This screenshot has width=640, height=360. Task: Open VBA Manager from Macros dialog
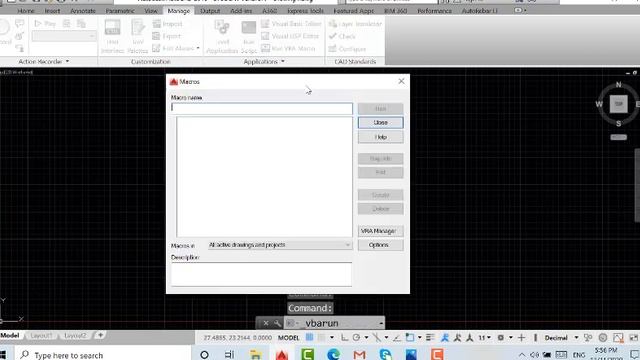point(380,231)
